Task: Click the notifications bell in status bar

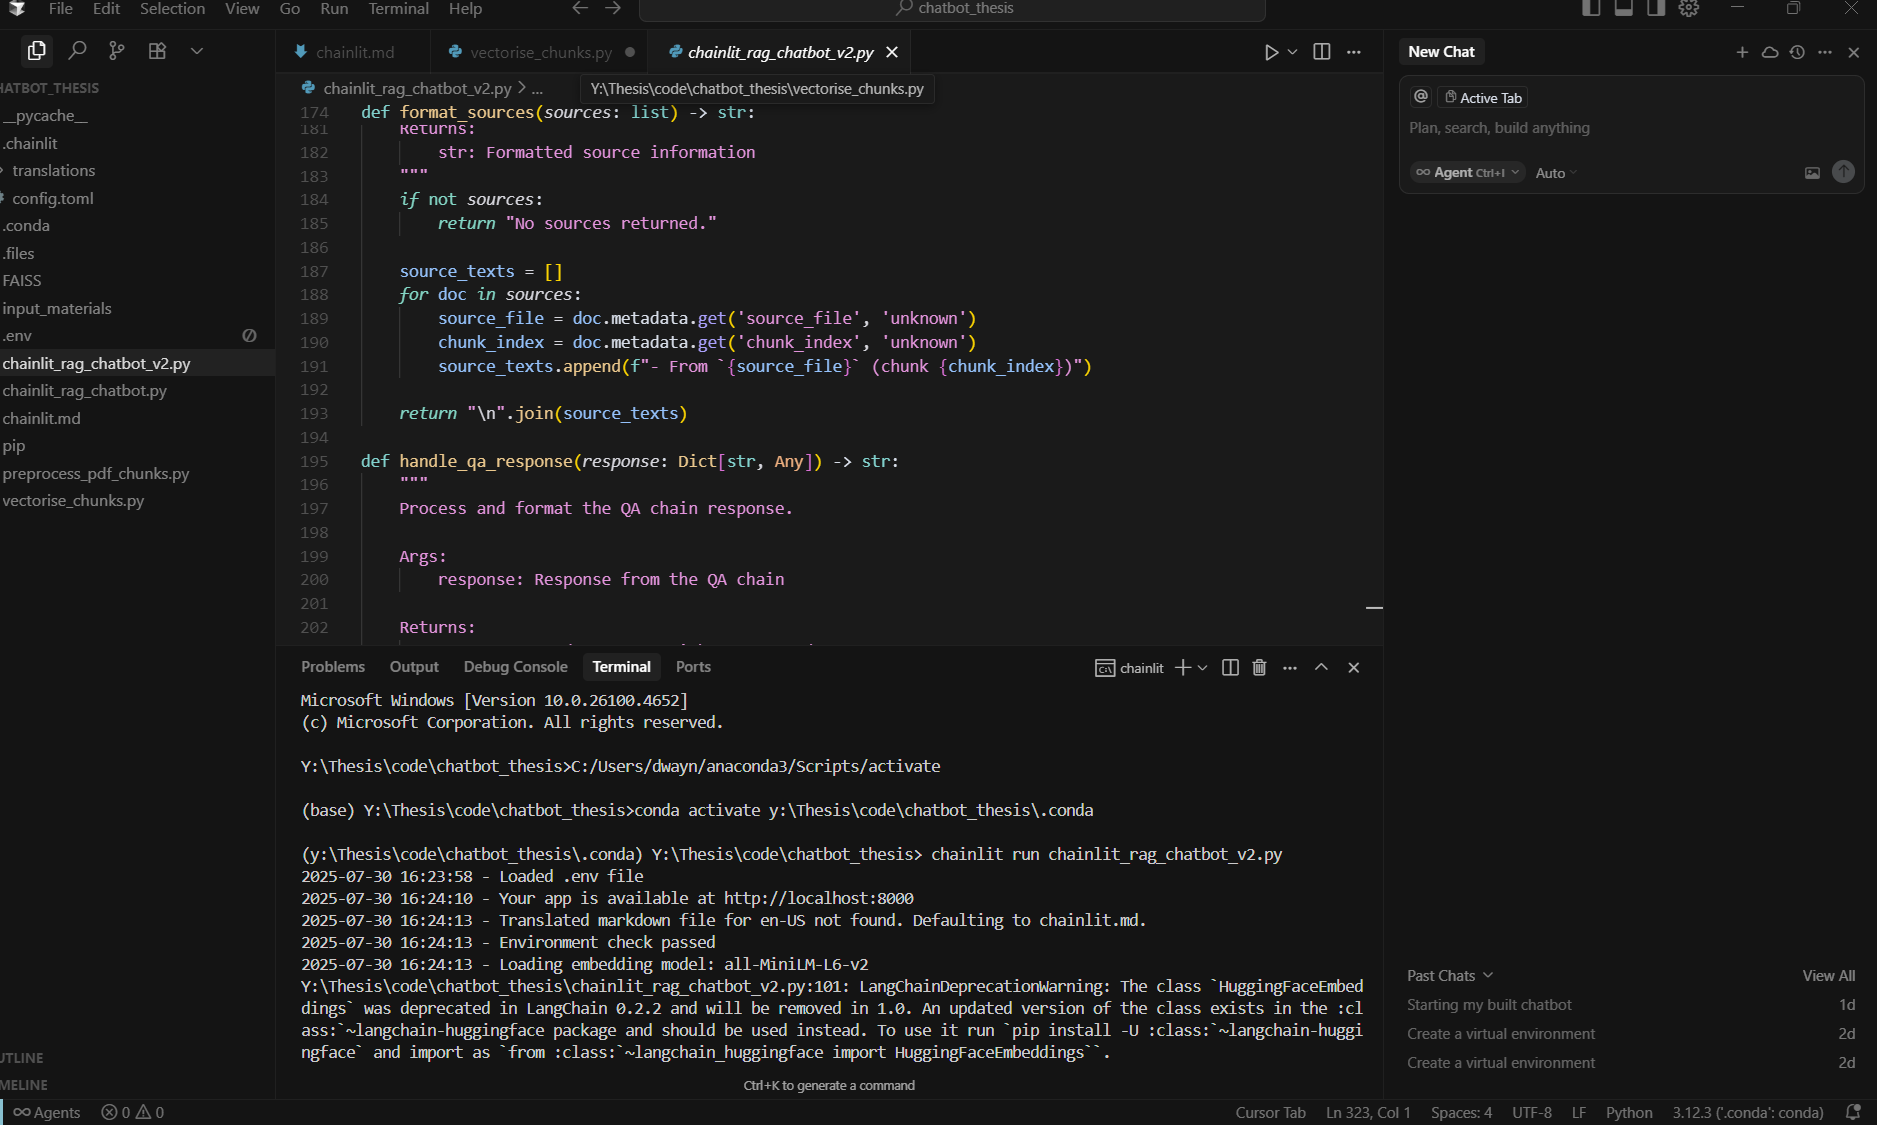Action: point(1853,1112)
